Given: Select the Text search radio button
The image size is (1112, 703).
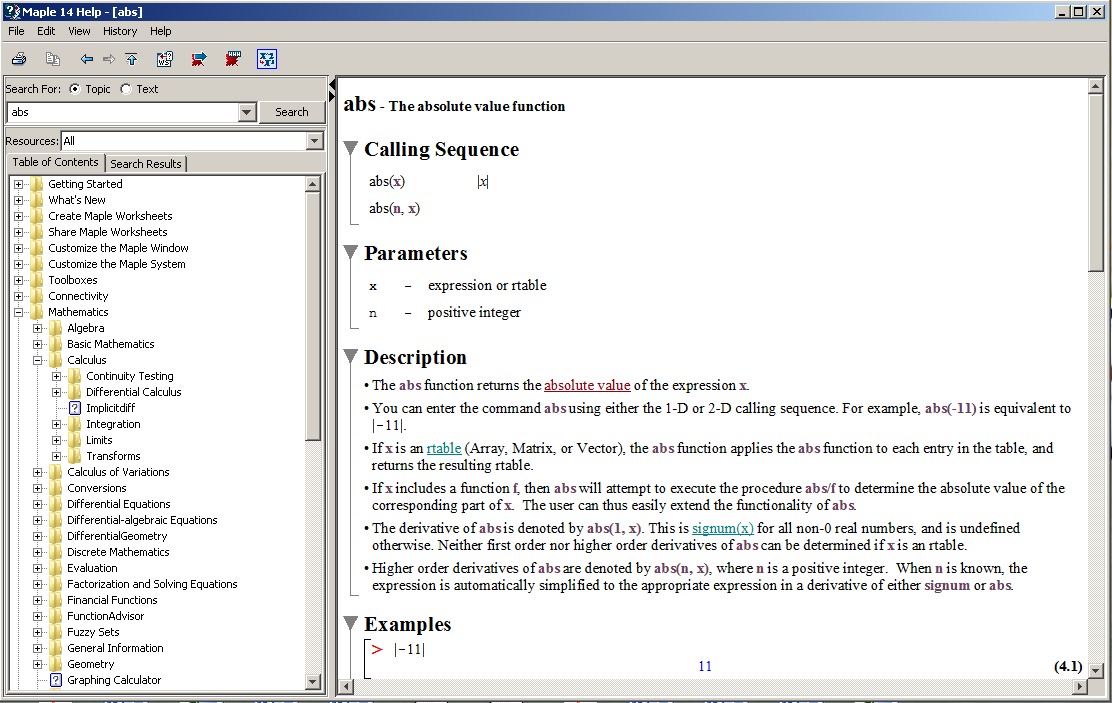Looking at the screenshot, I should [126, 89].
